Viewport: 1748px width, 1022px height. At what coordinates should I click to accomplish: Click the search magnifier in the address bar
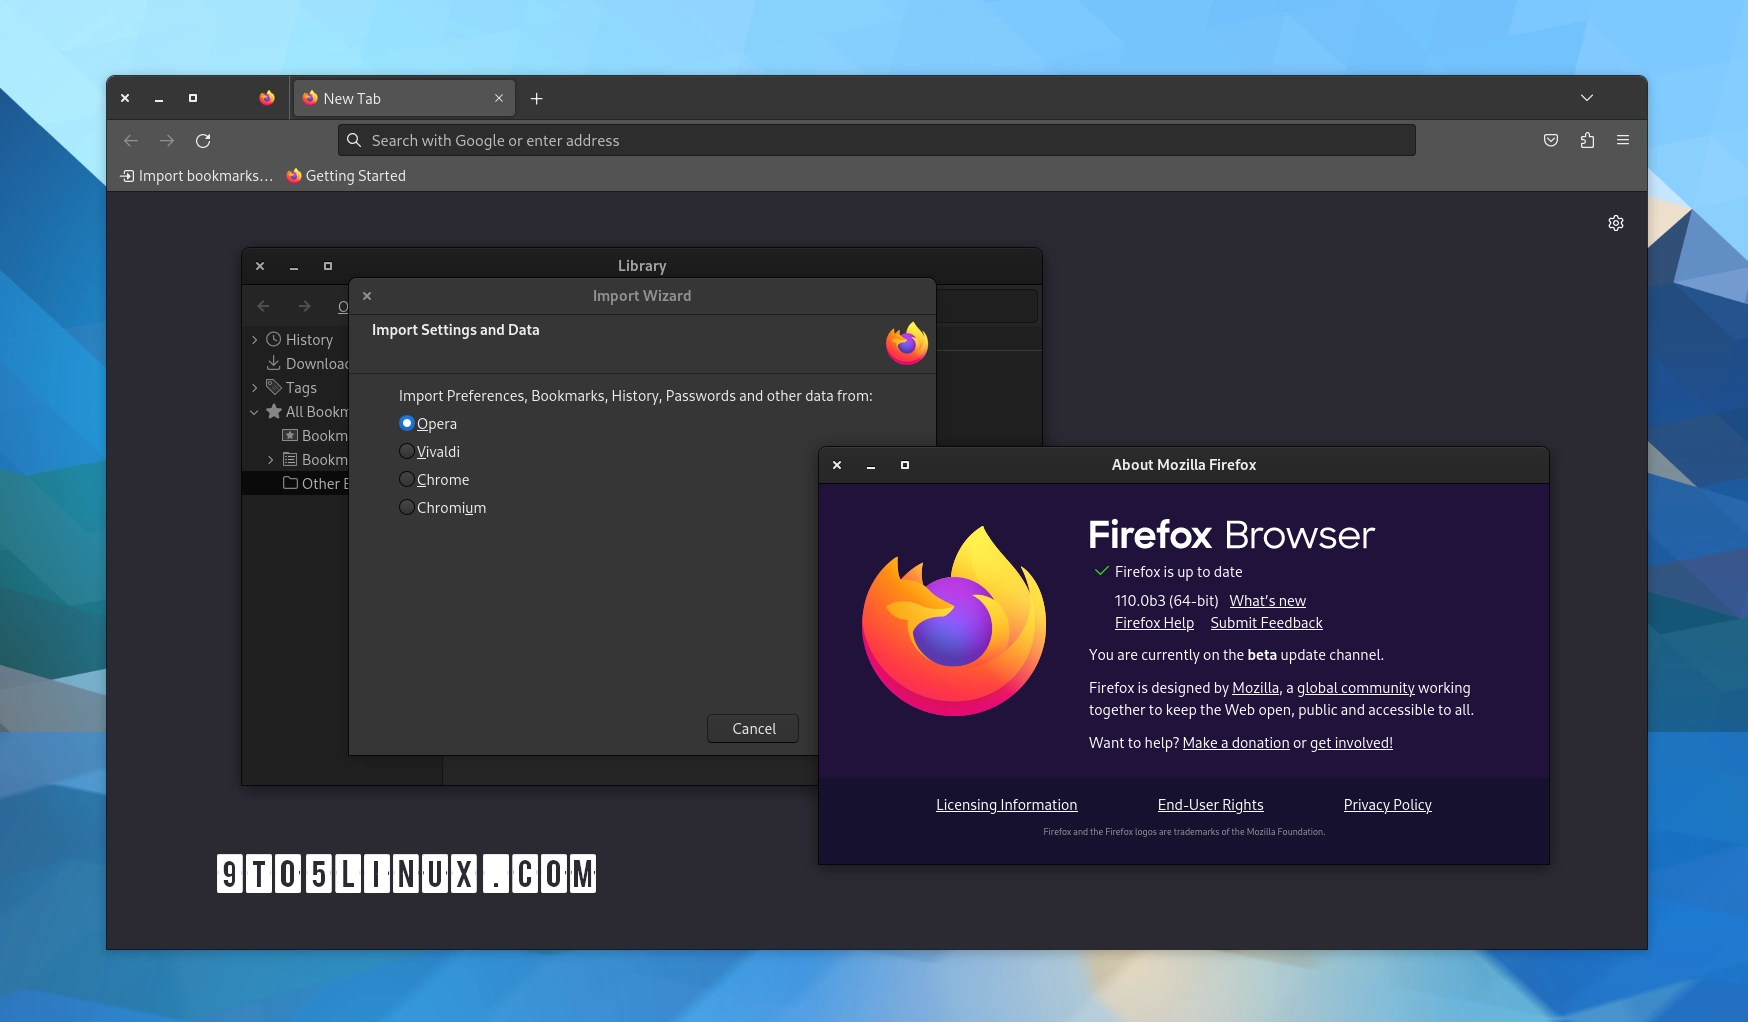point(354,140)
